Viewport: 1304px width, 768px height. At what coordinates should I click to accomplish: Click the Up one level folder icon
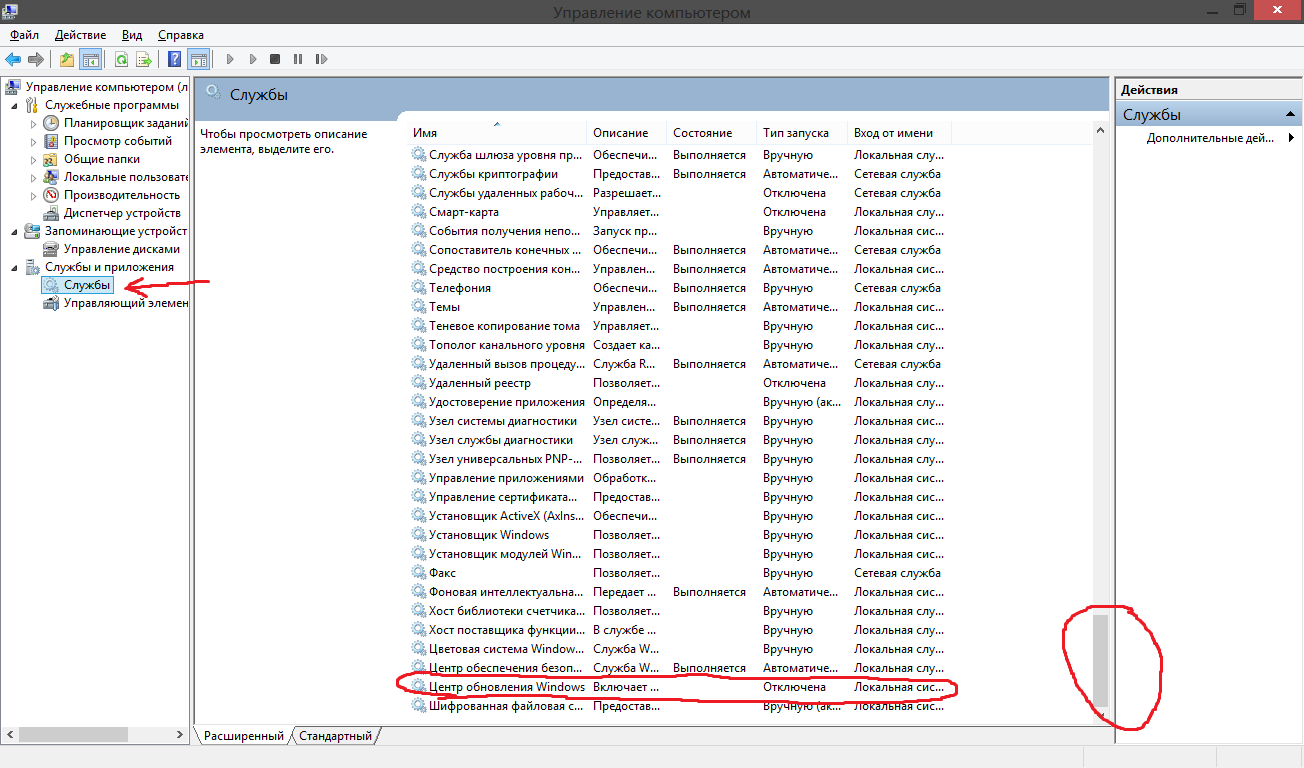[67, 60]
